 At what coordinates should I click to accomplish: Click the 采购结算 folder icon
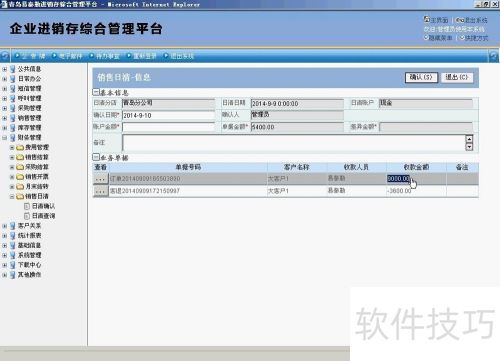click(x=20, y=167)
